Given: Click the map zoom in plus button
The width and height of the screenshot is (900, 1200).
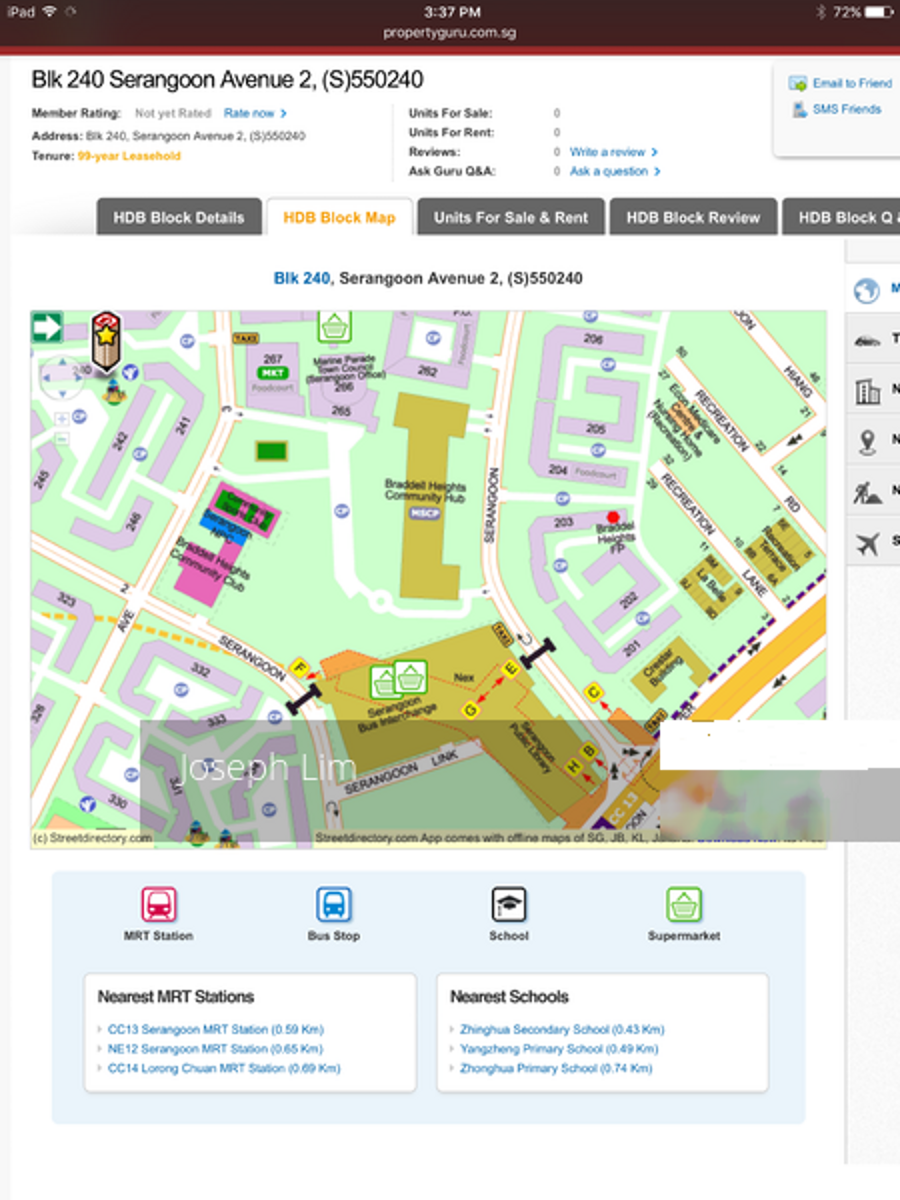Looking at the screenshot, I should click(62, 419).
